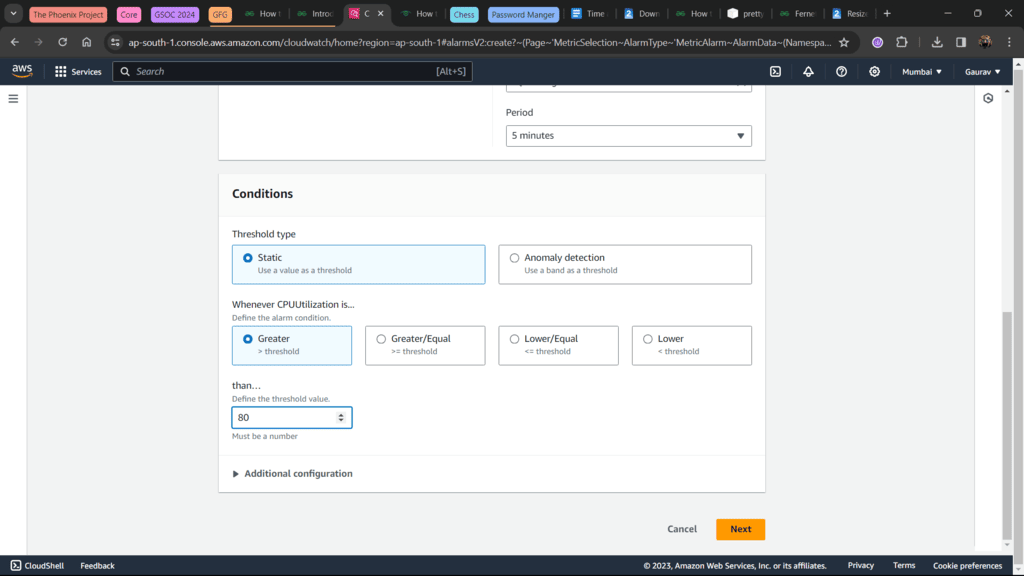Image resolution: width=1024 pixels, height=576 pixels.
Task: Choose the Lower condition
Action: click(x=692, y=345)
